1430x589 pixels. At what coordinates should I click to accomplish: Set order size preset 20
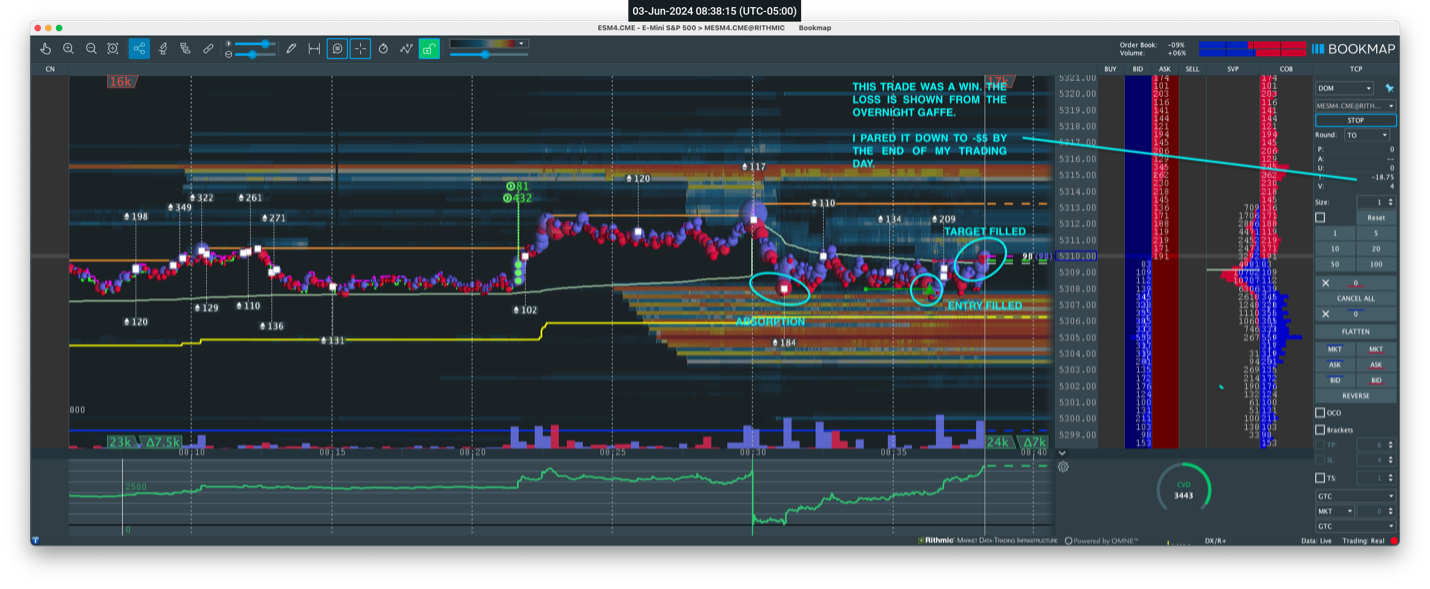1376,248
